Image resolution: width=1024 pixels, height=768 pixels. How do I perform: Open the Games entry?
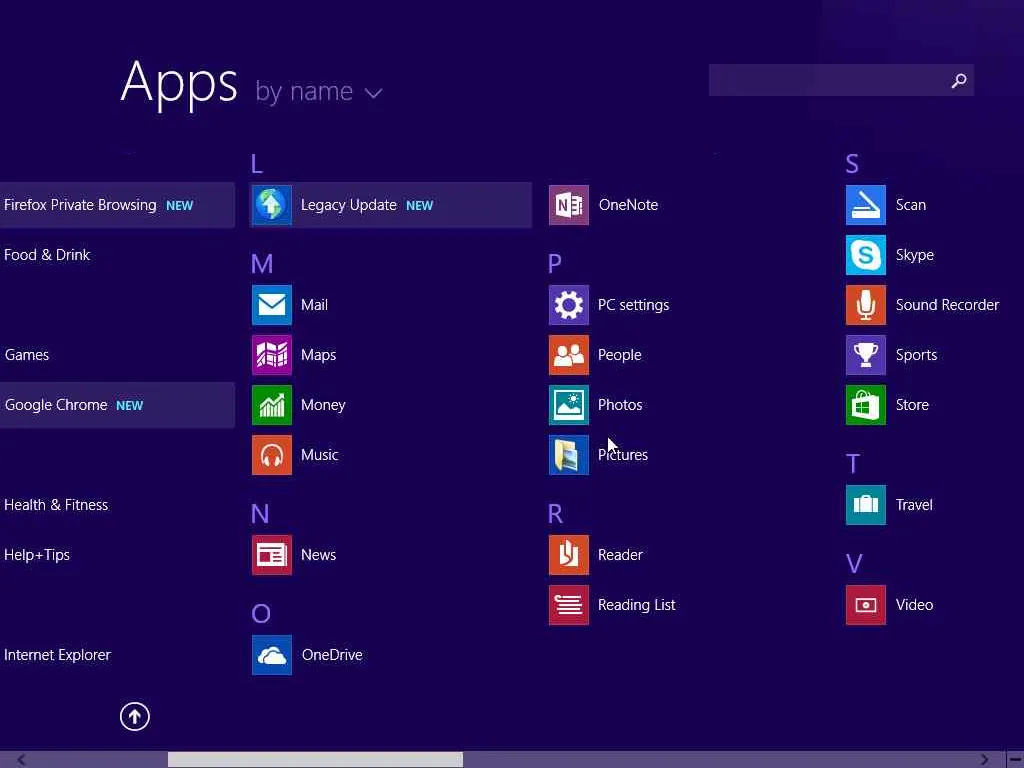click(27, 355)
